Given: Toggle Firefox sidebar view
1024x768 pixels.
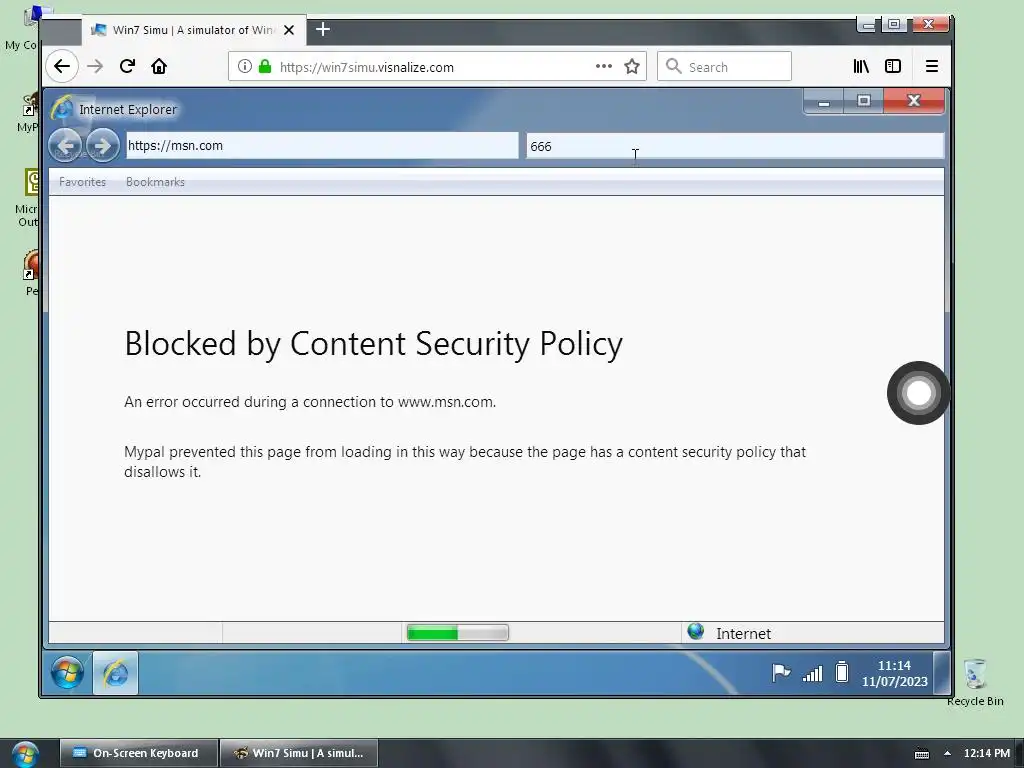Looking at the screenshot, I should (x=893, y=66).
